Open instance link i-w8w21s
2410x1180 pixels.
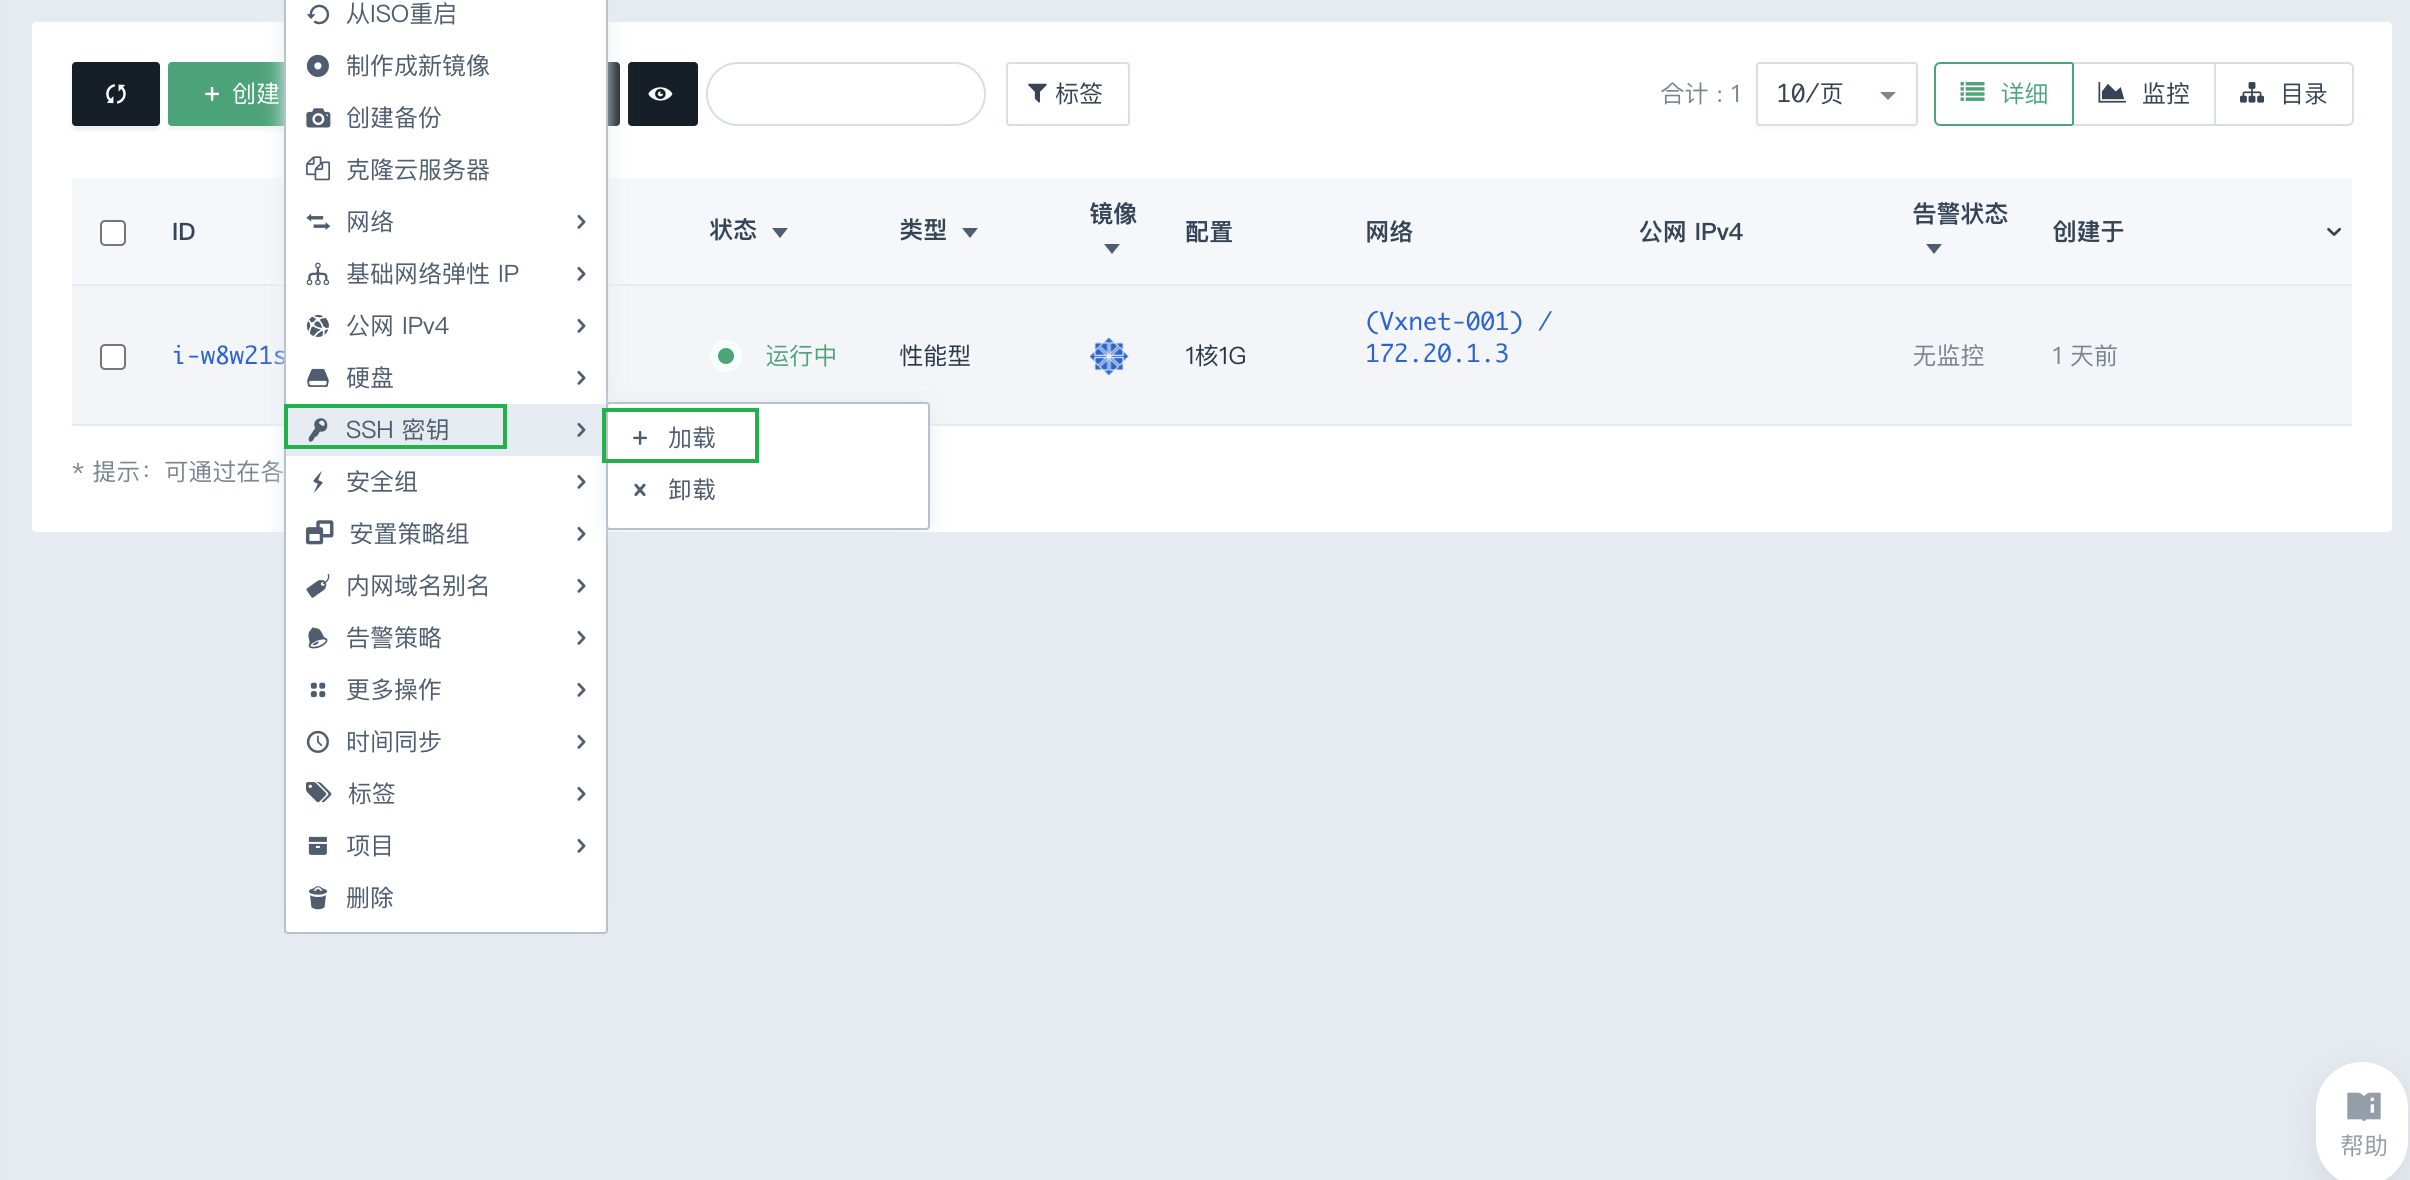tap(227, 356)
